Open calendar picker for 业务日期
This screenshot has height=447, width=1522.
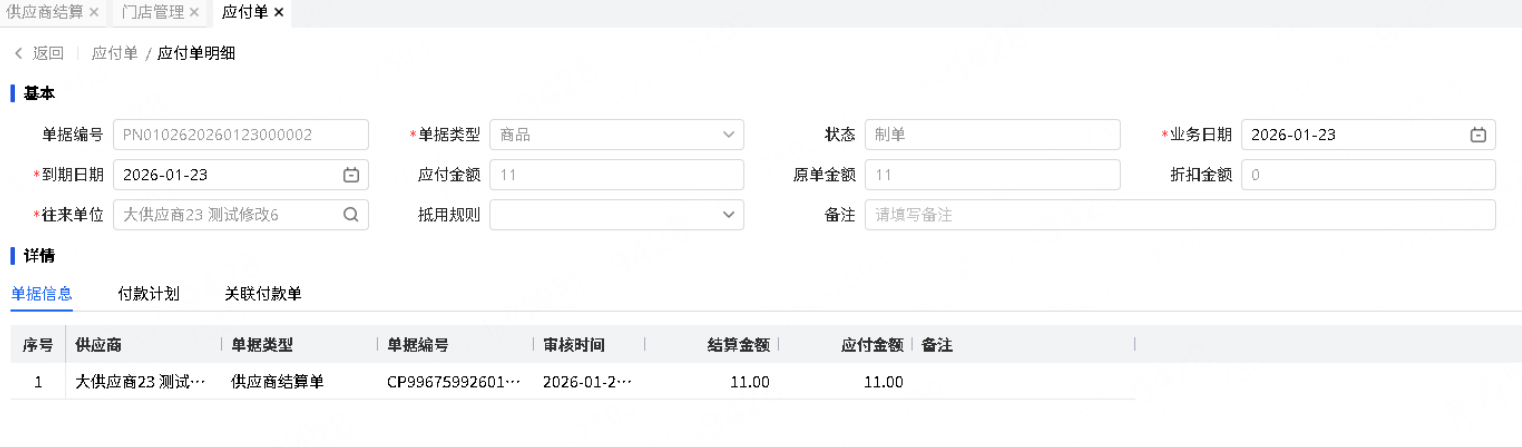(x=1477, y=135)
